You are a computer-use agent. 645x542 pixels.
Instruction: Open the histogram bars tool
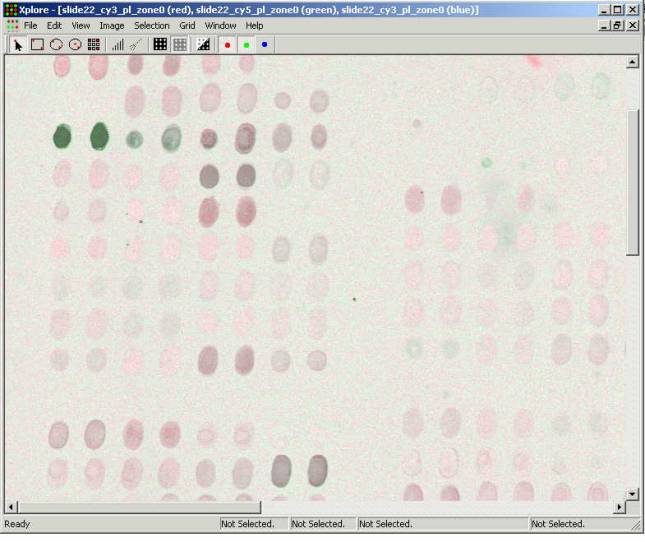[x=118, y=44]
